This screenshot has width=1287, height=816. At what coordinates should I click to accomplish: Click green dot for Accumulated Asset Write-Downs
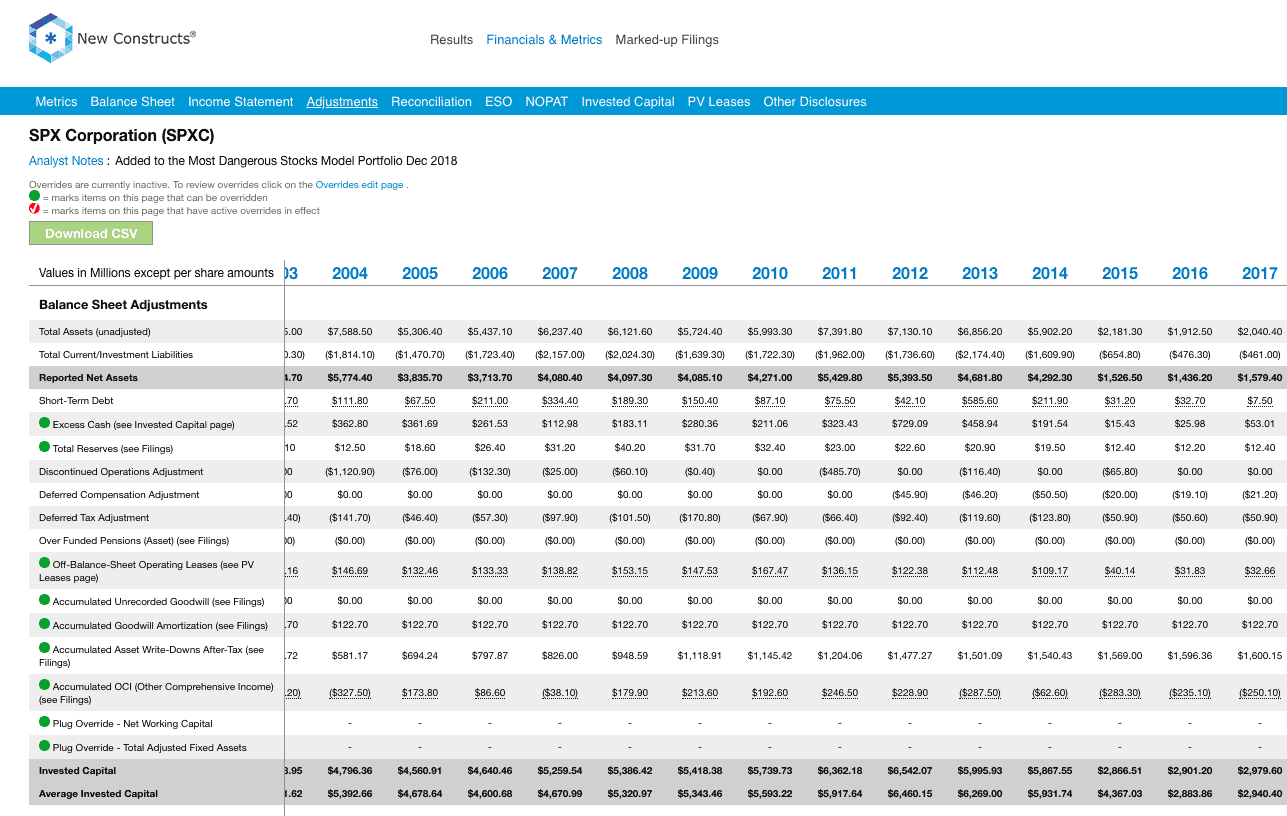click(45, 648)
